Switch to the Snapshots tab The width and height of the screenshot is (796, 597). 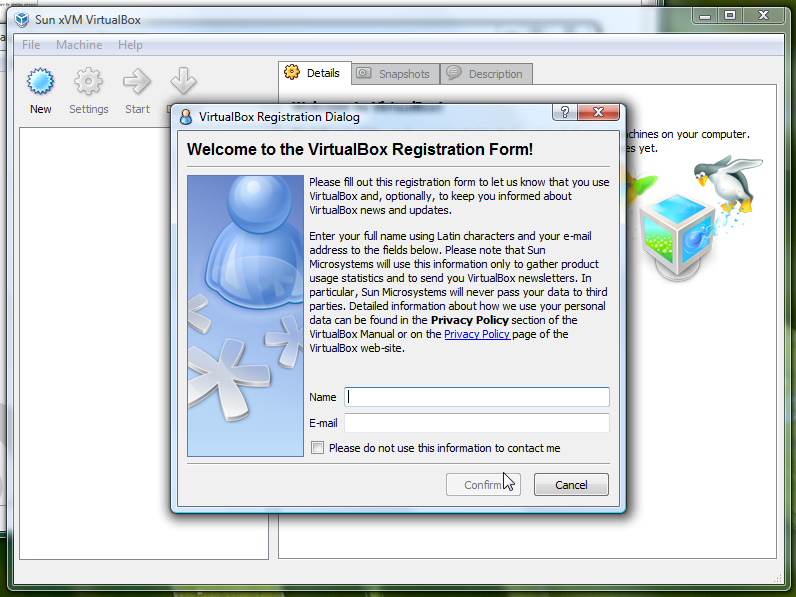[396, 74]
